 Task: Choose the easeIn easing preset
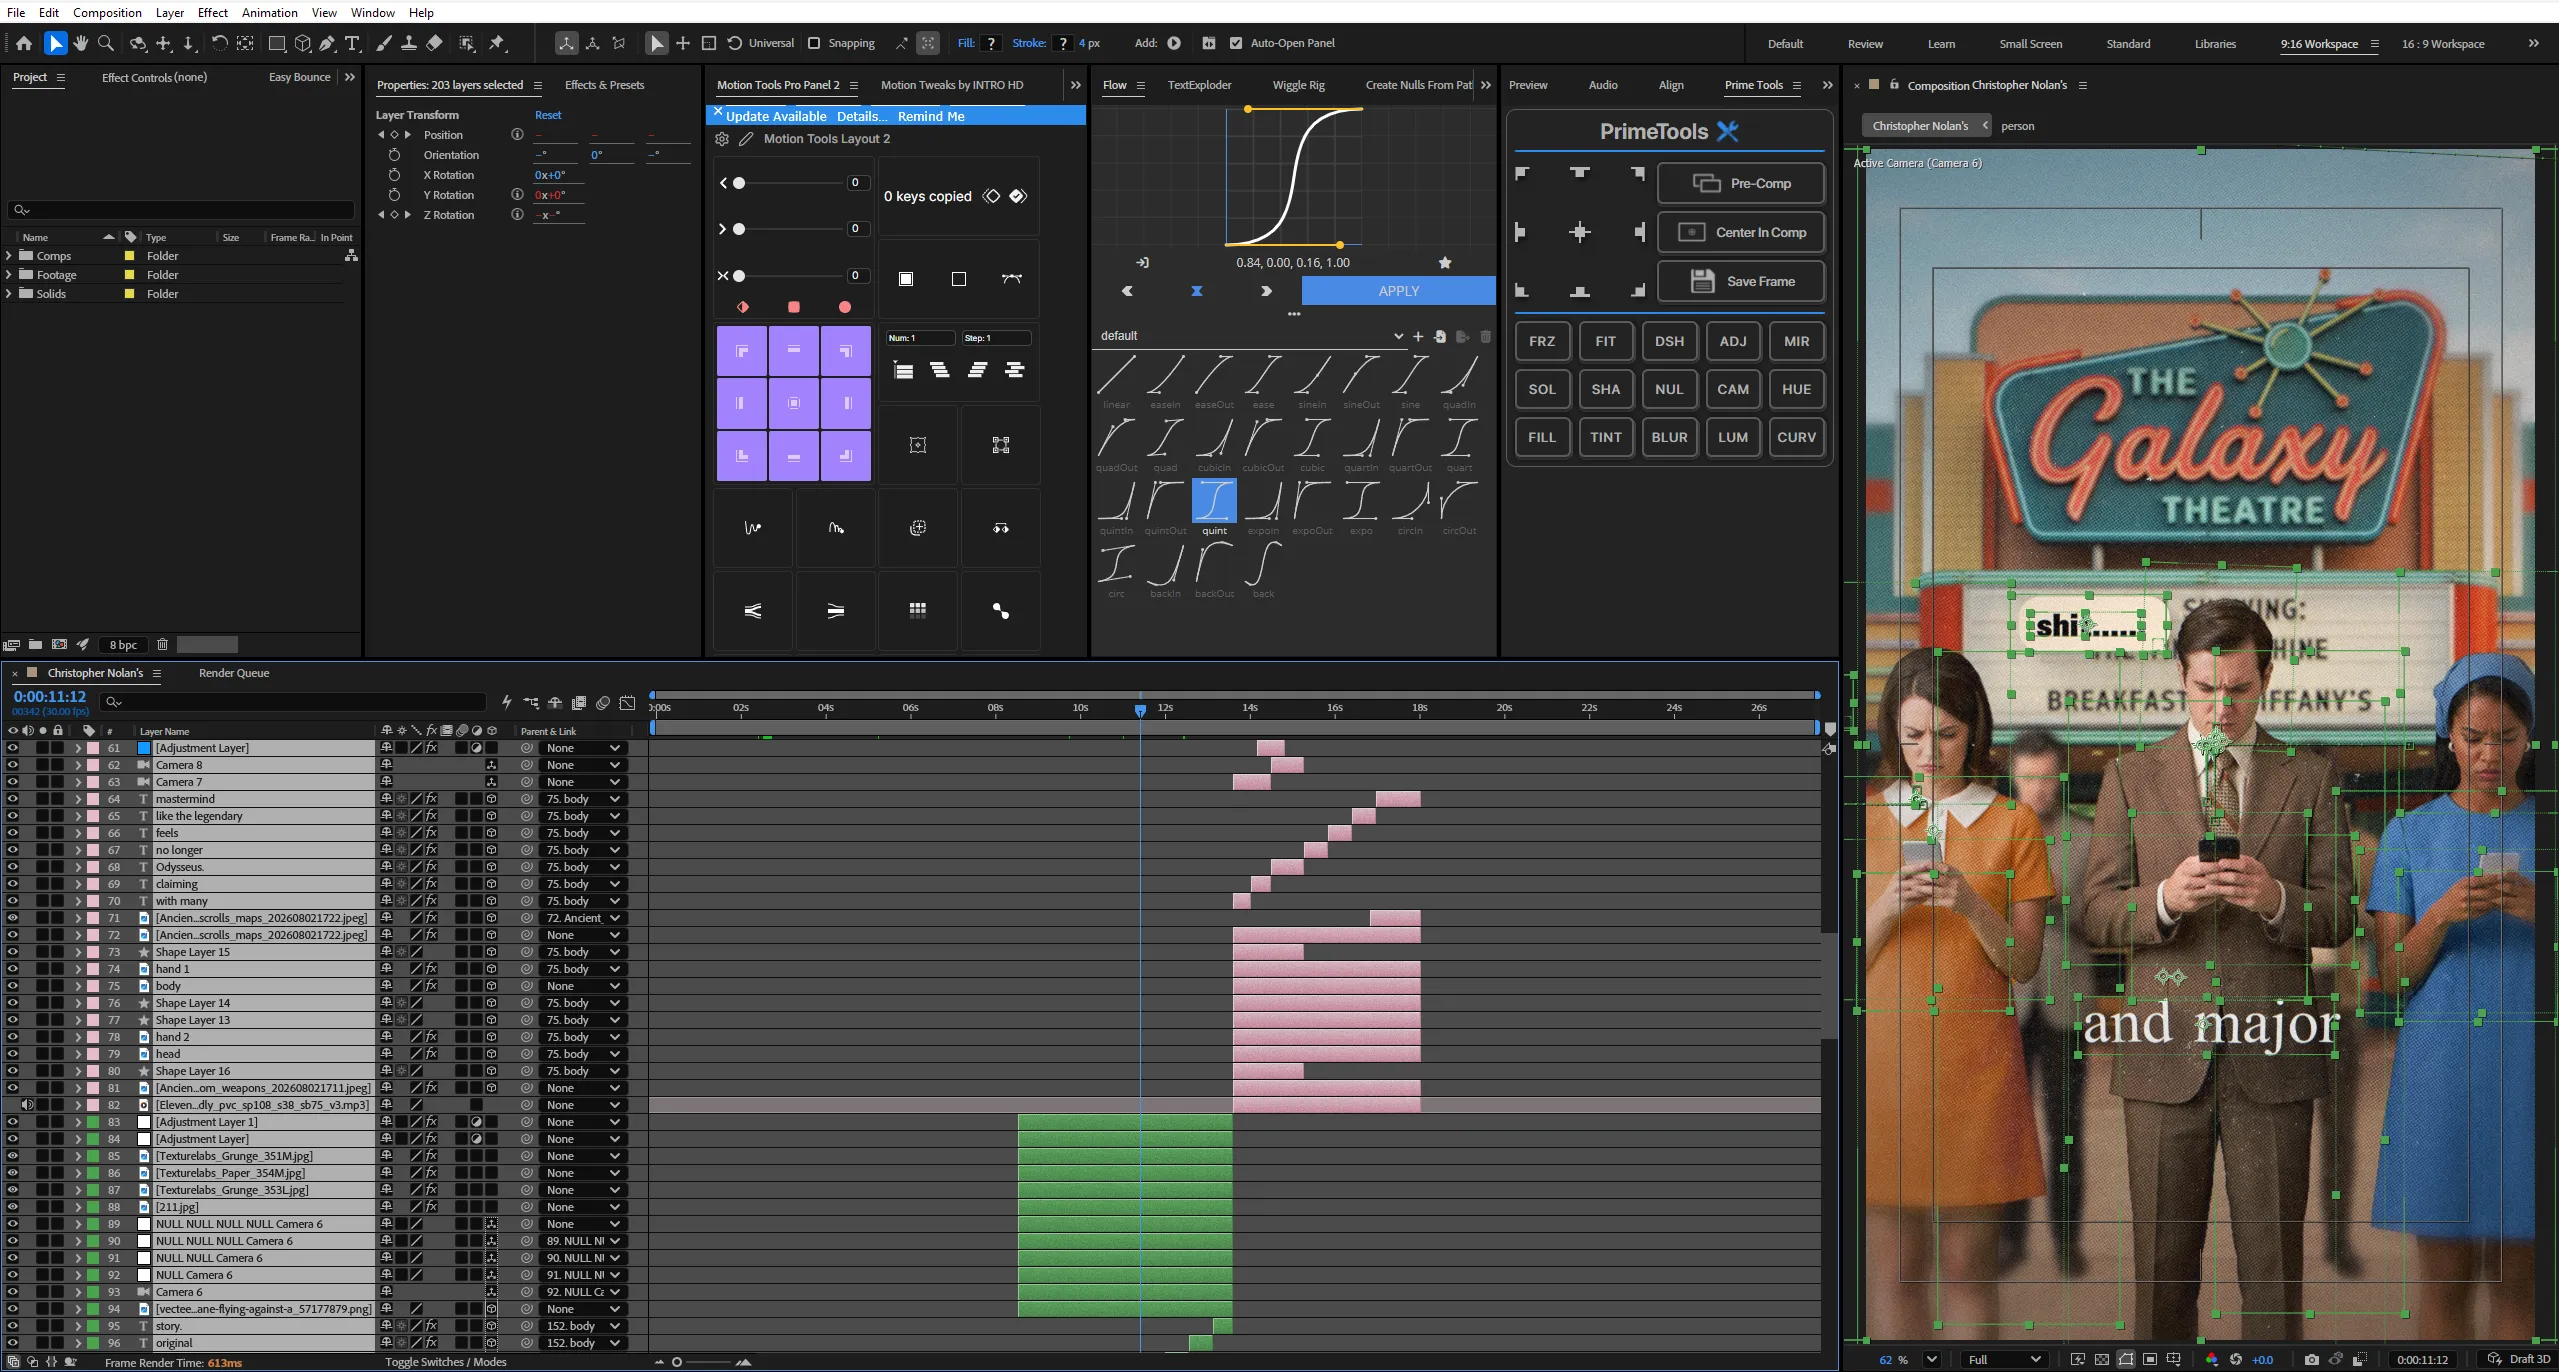1165,383
